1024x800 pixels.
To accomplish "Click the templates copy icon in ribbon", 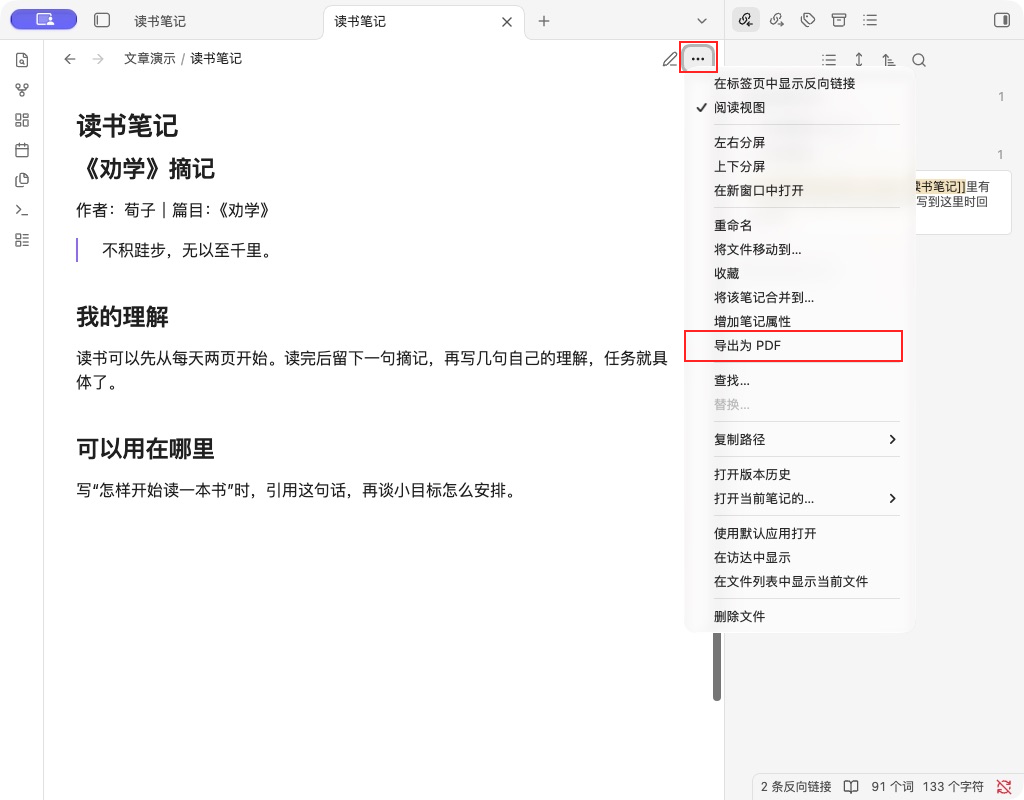I will 22,180.
